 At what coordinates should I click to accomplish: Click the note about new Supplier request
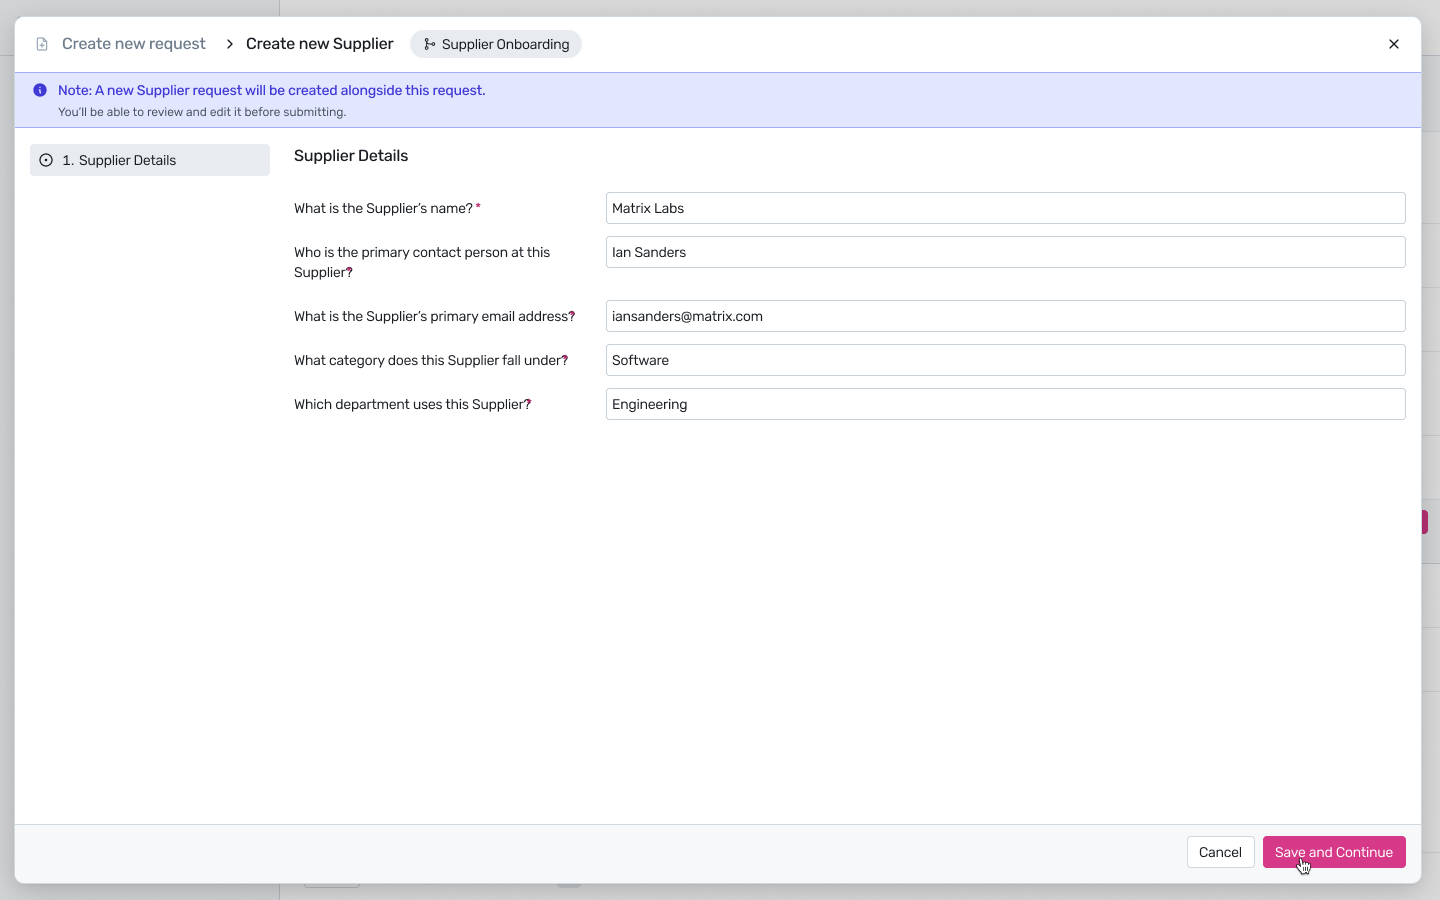[x=272, y=90]
